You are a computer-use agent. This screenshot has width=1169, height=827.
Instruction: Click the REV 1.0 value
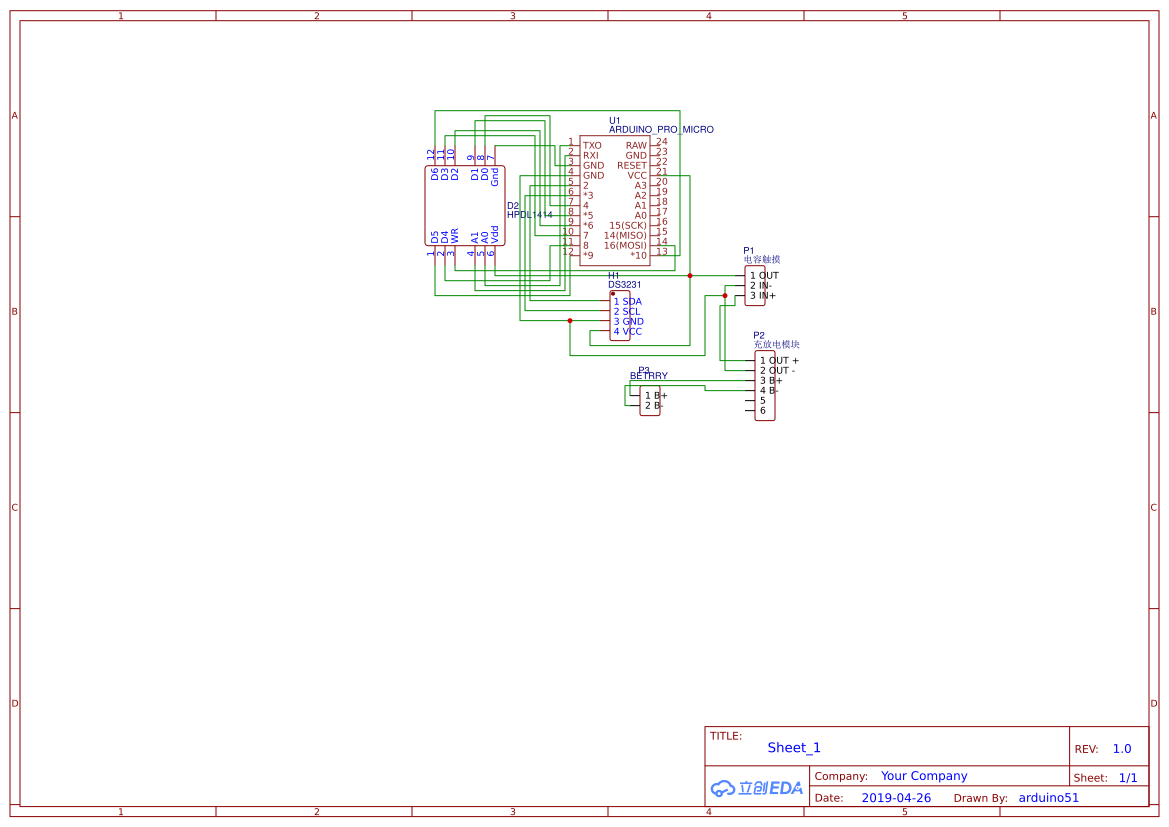point(1122,749)
